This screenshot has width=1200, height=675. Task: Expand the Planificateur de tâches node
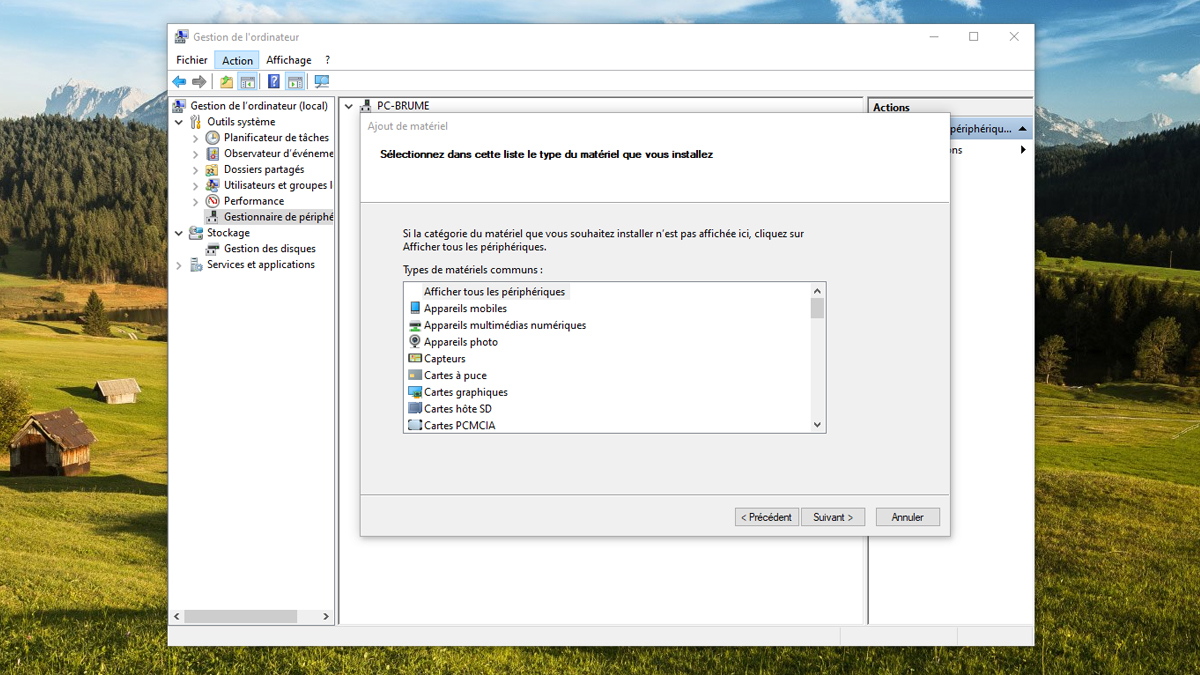tap(196, 138)
